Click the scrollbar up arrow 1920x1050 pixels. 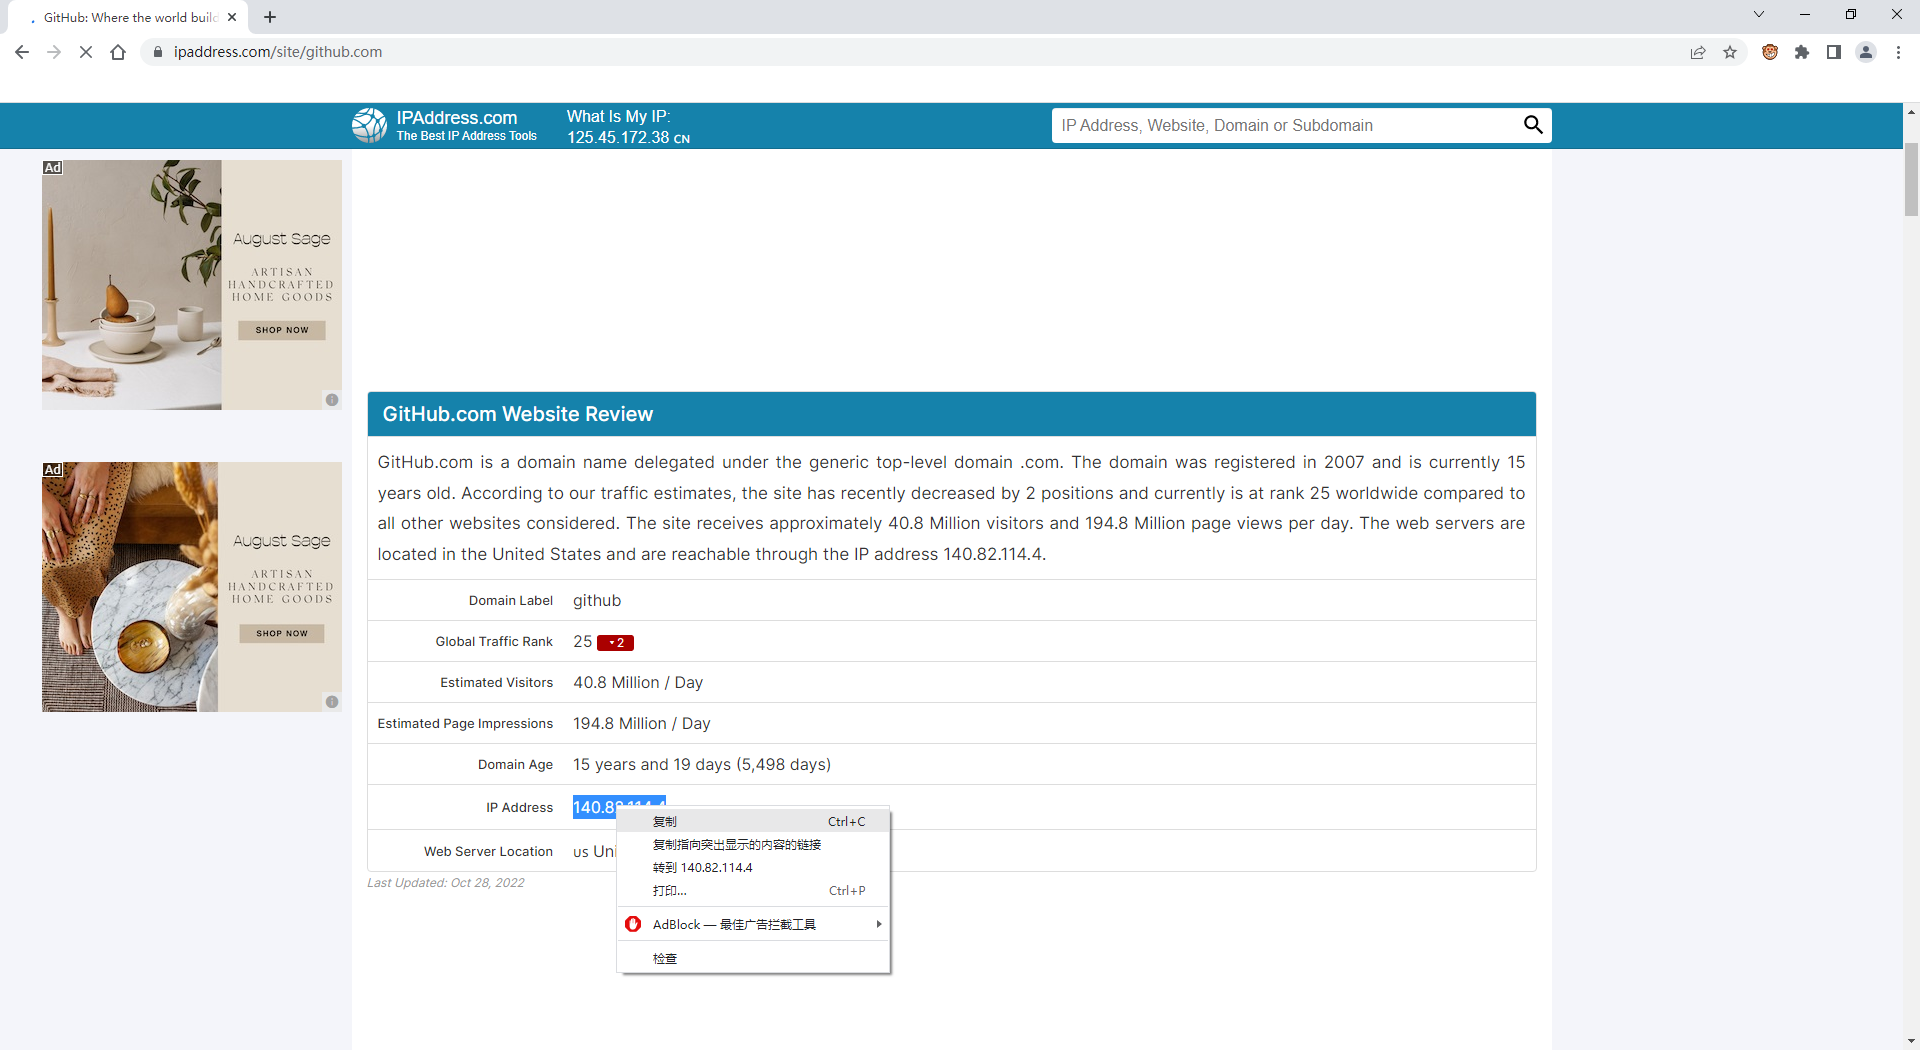point(1911,111)
